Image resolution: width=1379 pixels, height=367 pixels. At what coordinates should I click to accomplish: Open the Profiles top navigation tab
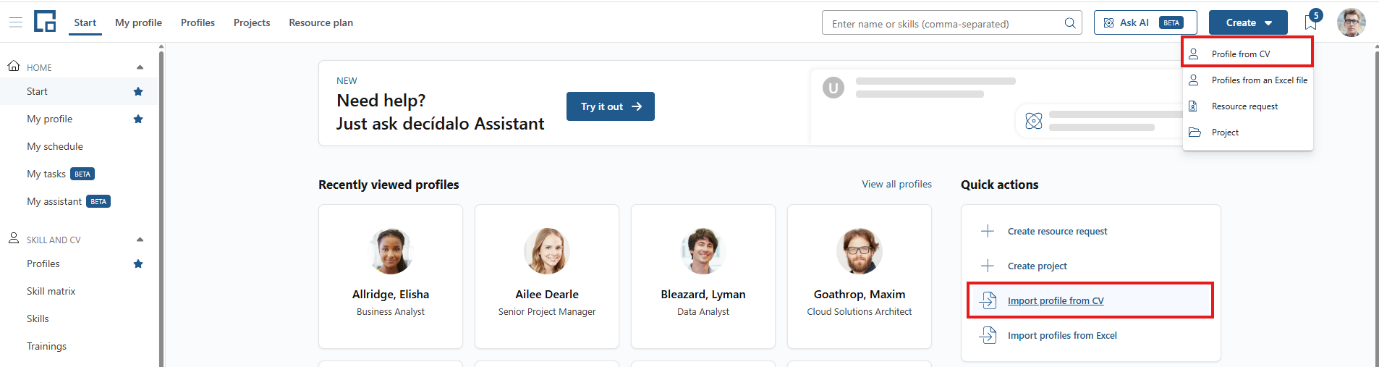point(198,22)
